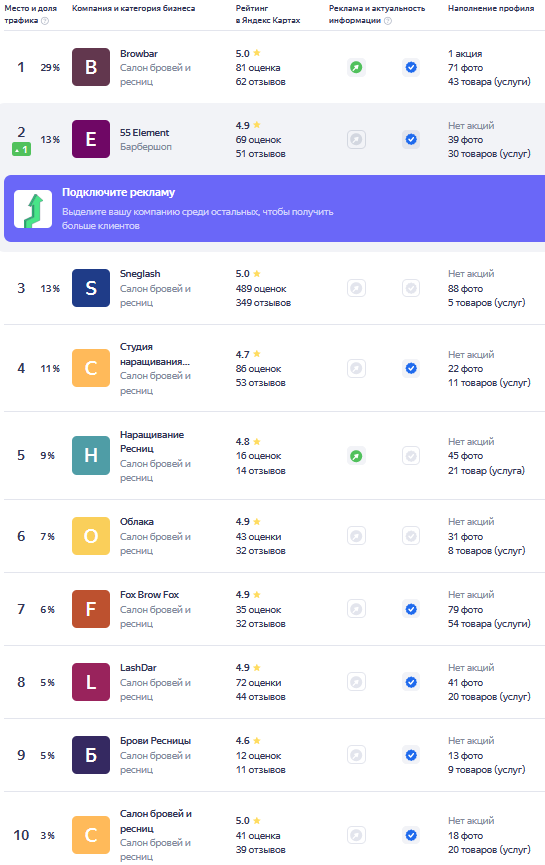
Task: Click the Облака 'O' logo thumbnail
Action: pos(91,536)
